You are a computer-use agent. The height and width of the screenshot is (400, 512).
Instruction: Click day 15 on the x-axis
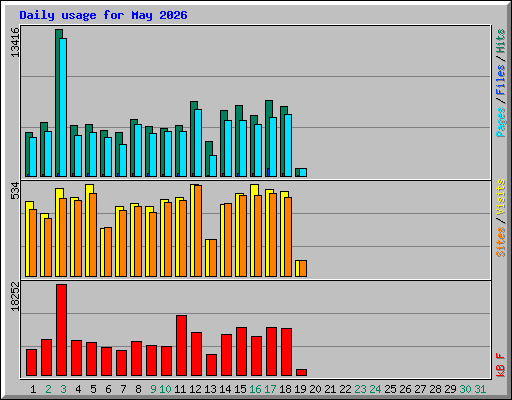tap(240, 389)
